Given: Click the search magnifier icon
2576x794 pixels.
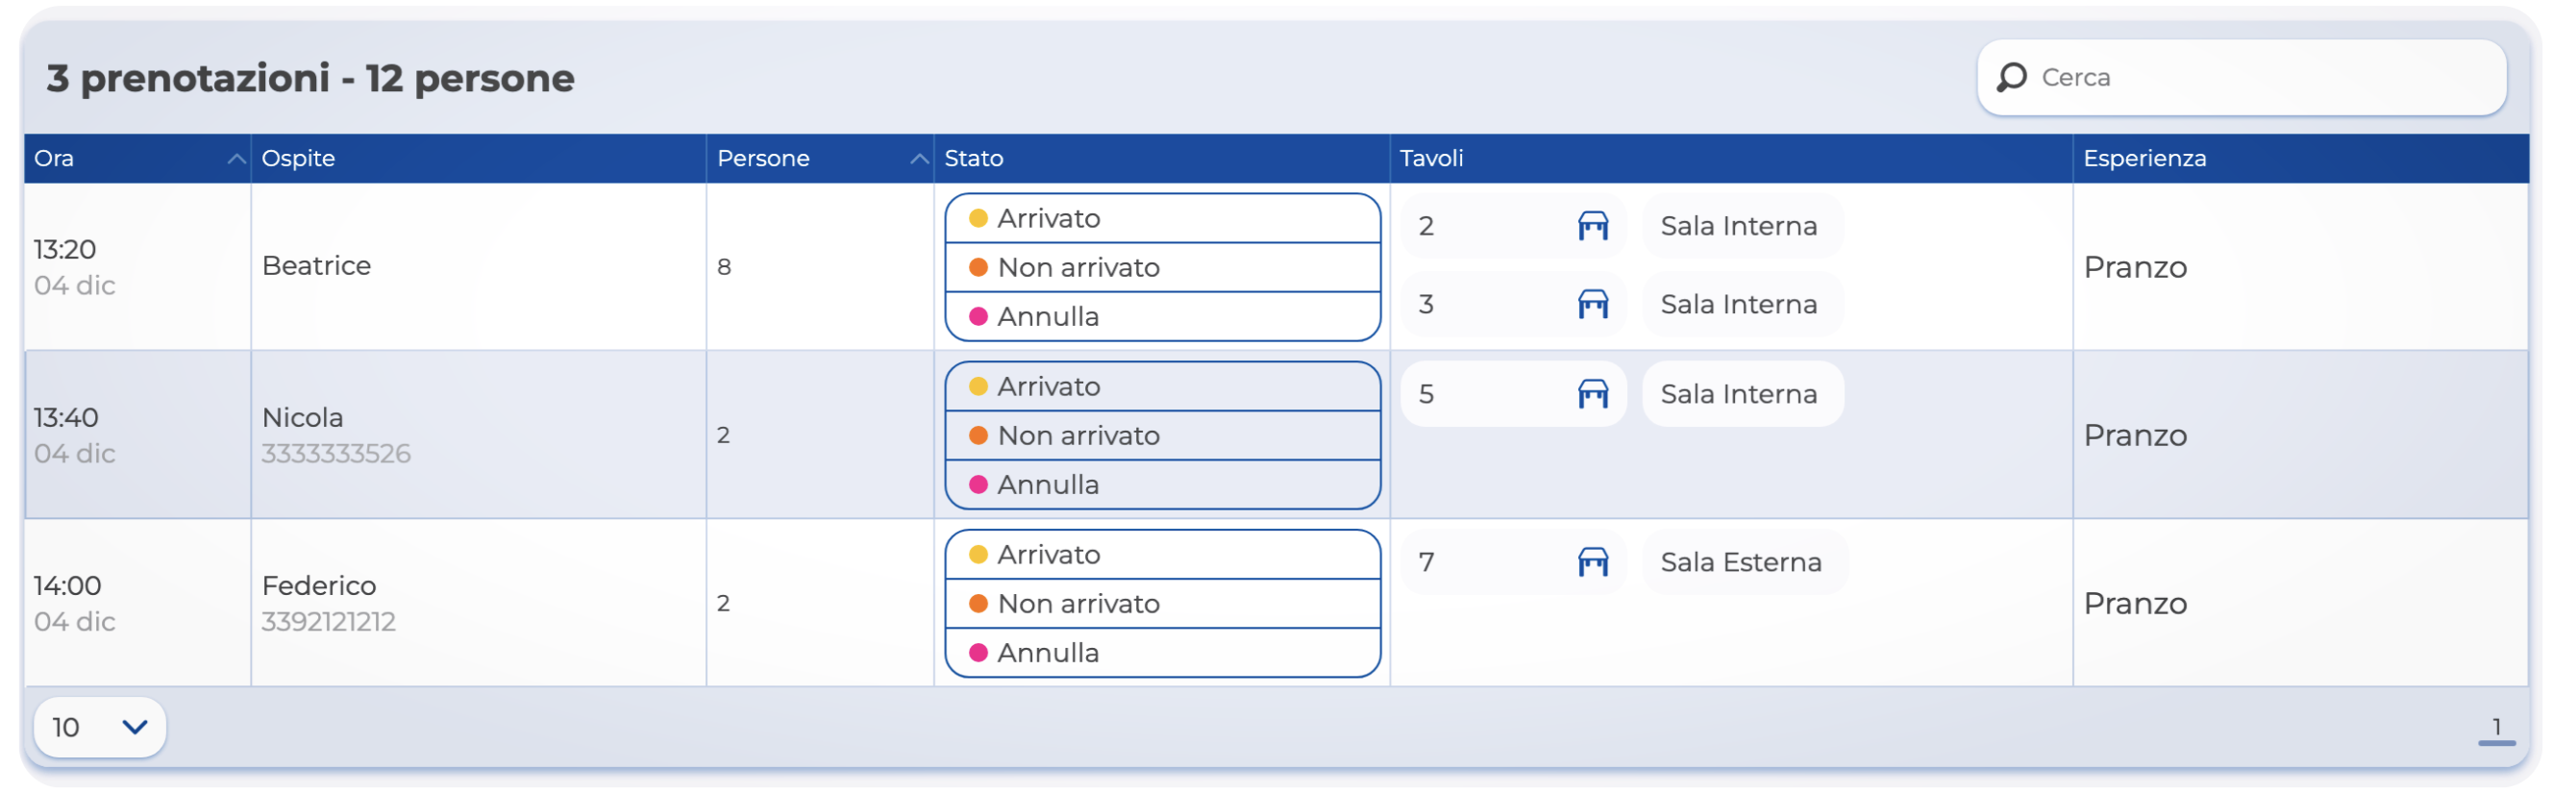Looking at the screenshot, I should (2011, 77).
